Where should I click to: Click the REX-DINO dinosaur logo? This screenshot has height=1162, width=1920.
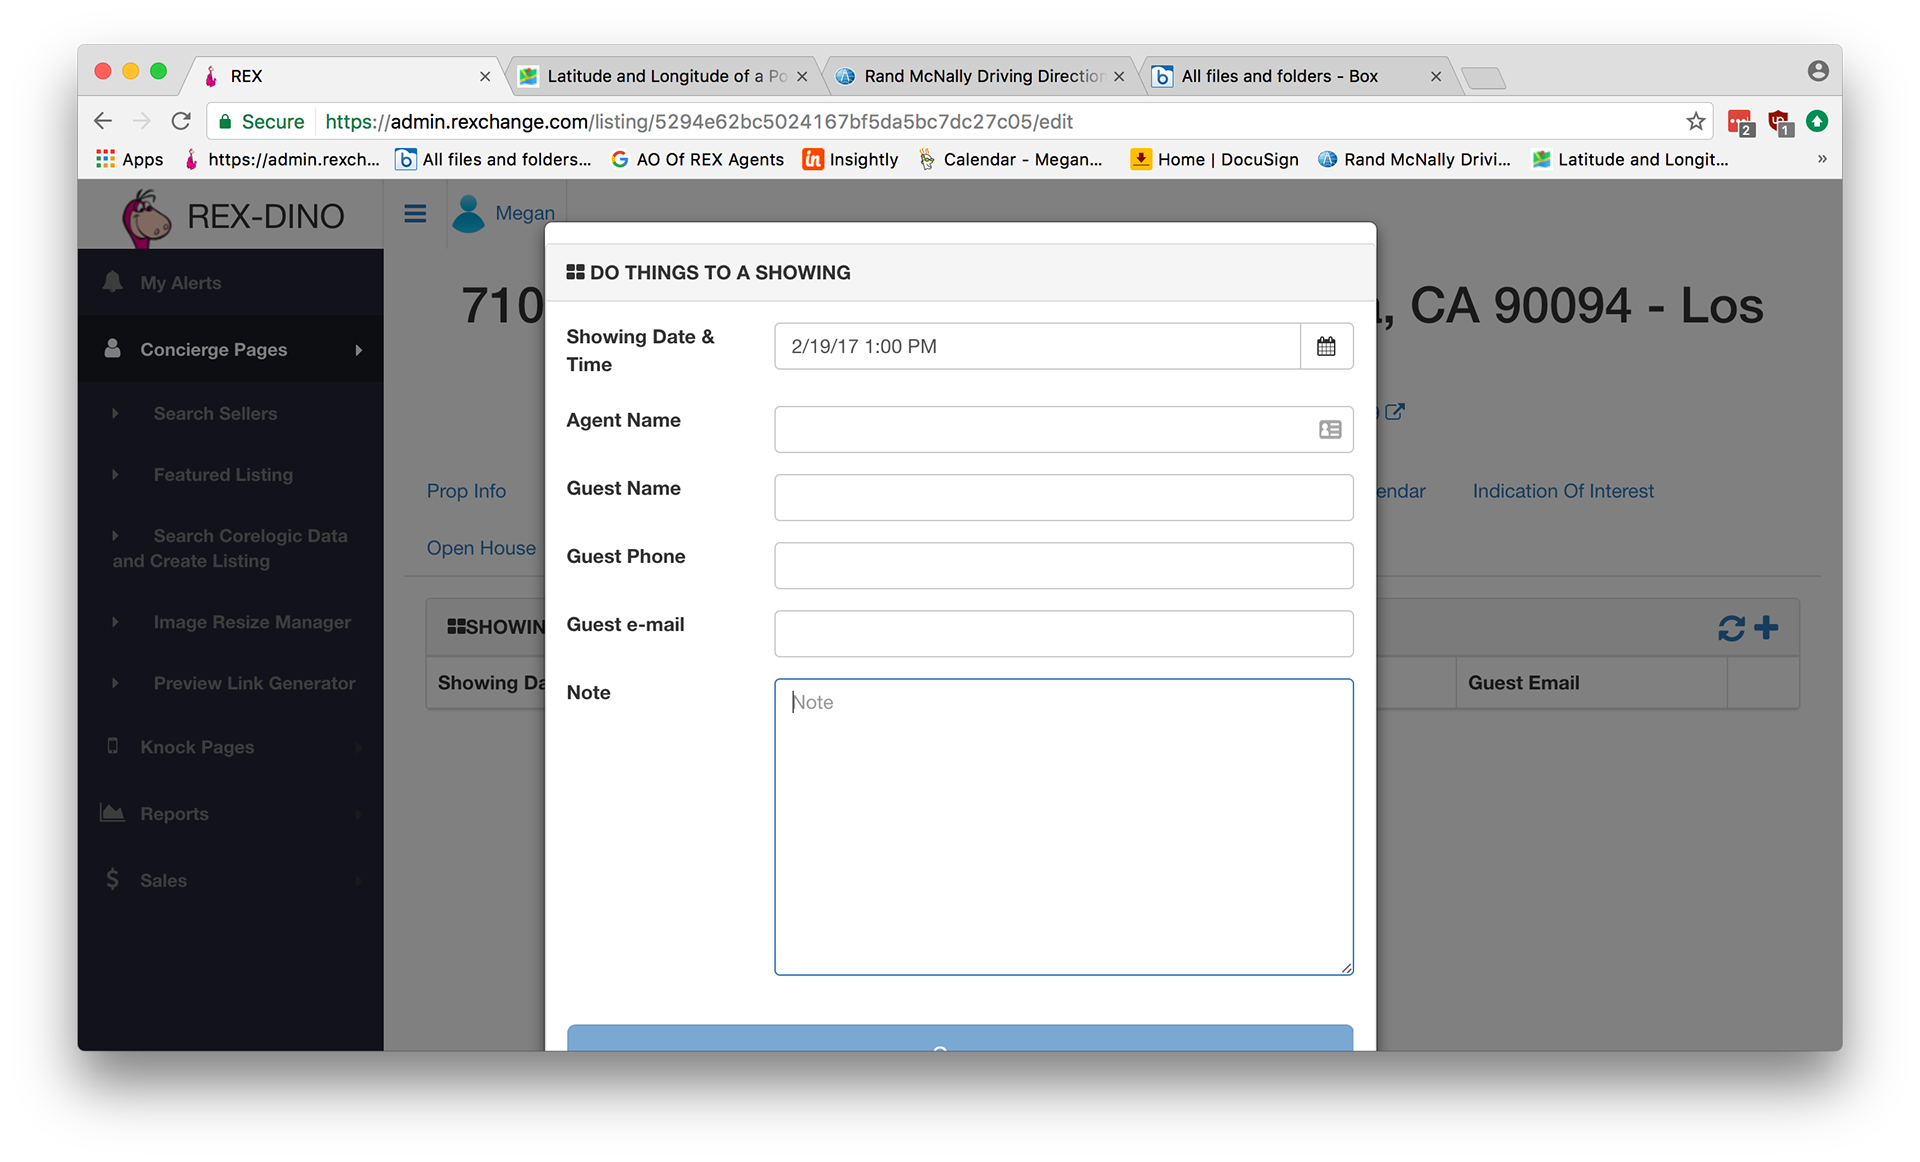coord(146,218)
